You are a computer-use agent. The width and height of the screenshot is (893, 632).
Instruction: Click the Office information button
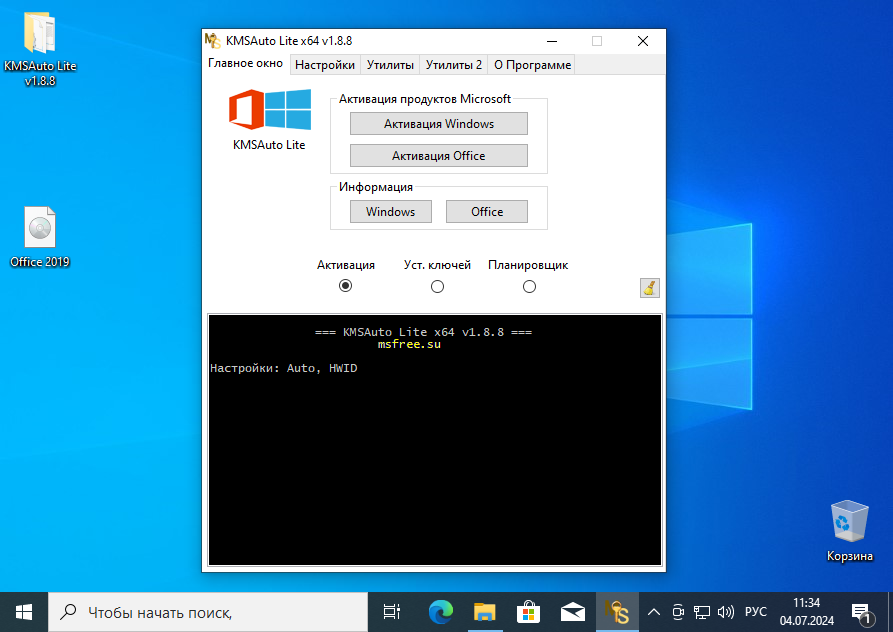coord(487,211)
